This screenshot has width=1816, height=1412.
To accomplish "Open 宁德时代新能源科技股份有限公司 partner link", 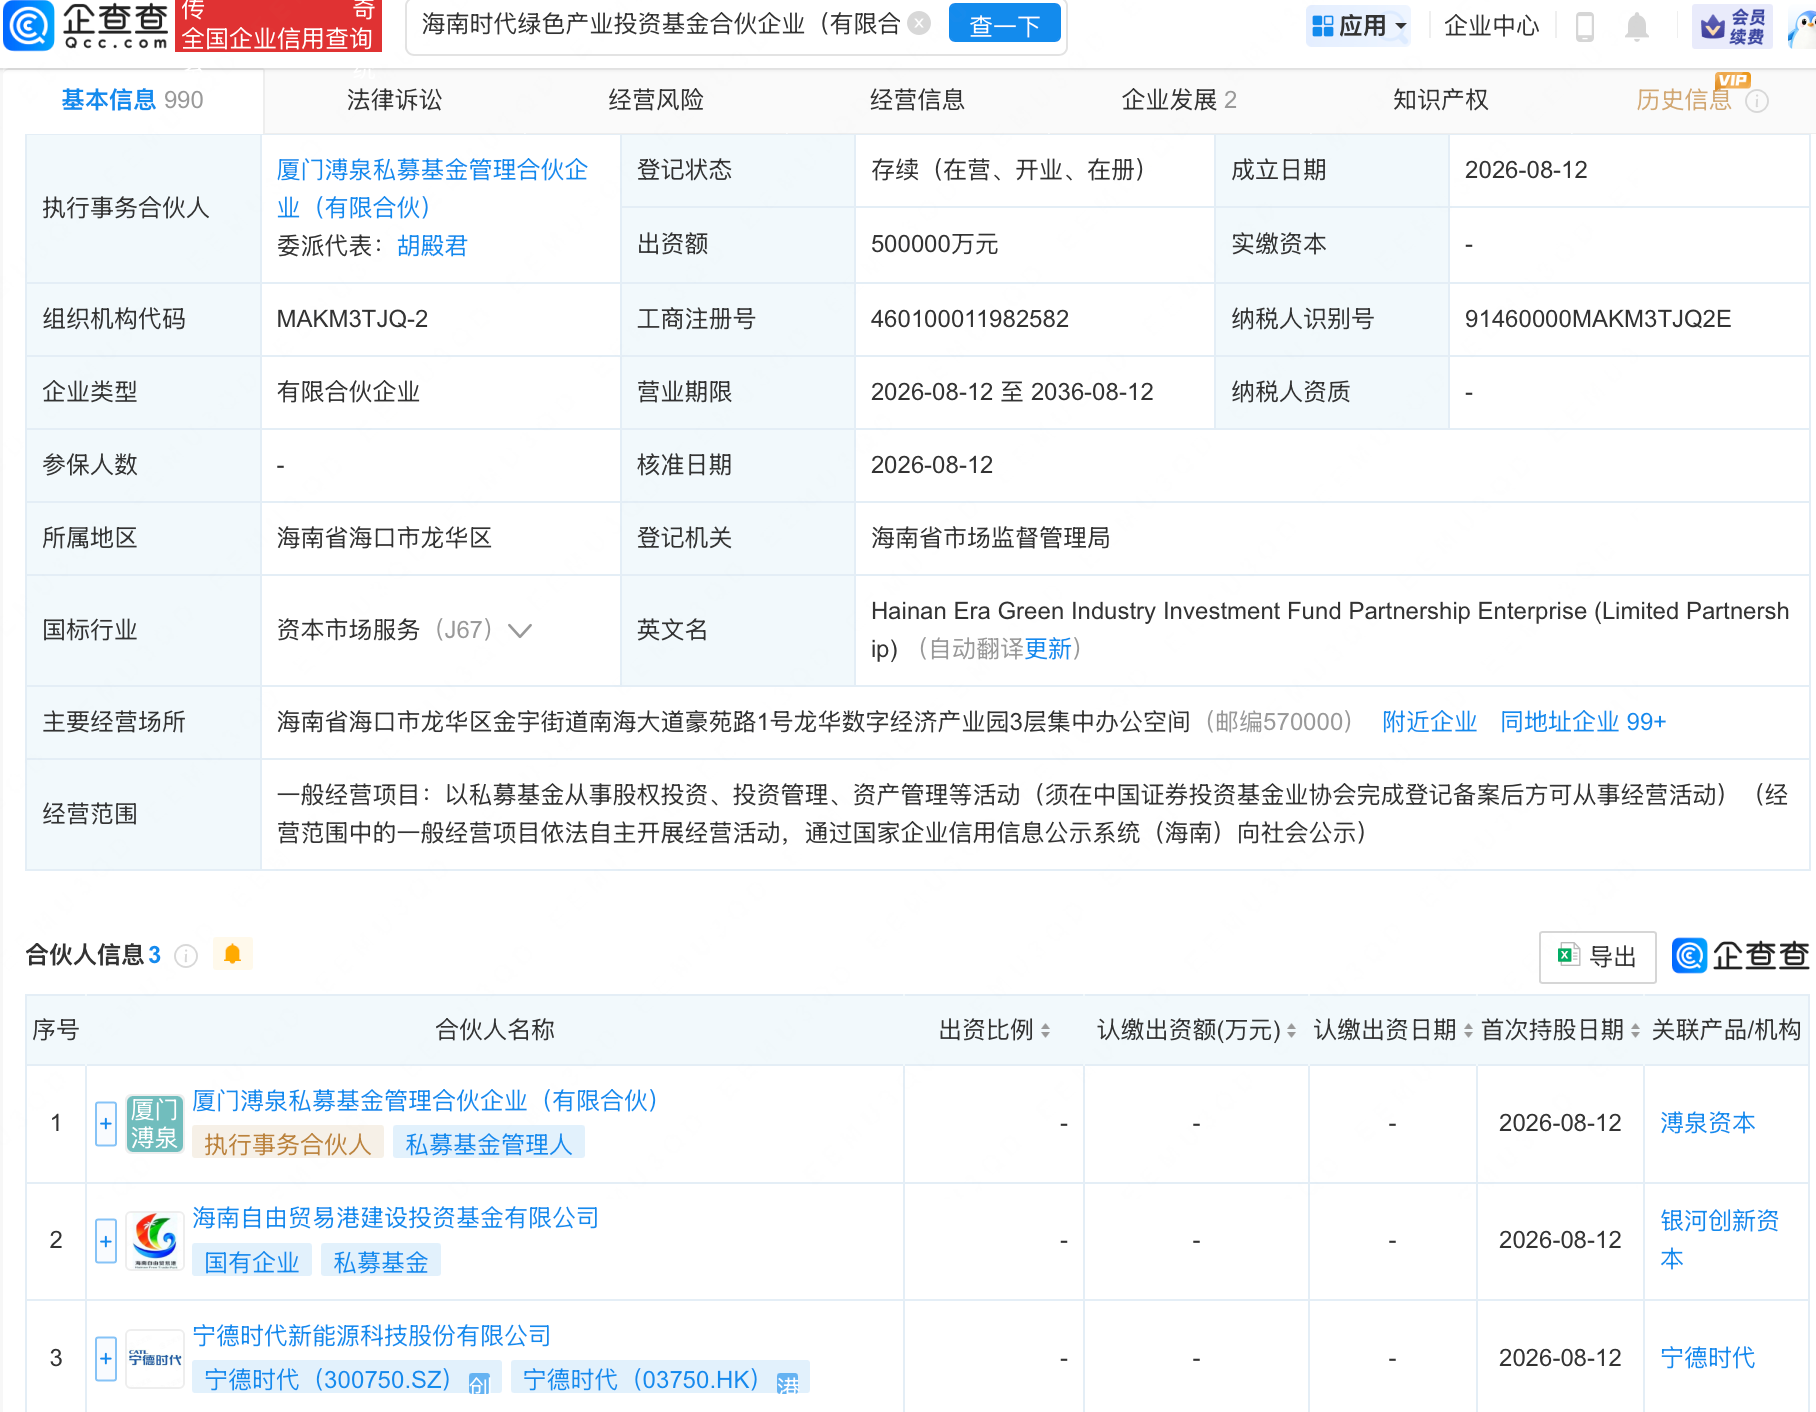I will click(372, 1336).
